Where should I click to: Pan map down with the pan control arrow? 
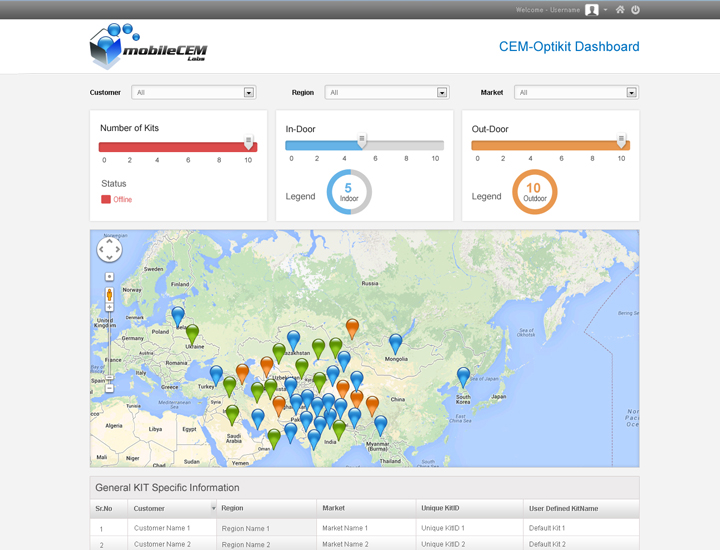coord(109,258)
